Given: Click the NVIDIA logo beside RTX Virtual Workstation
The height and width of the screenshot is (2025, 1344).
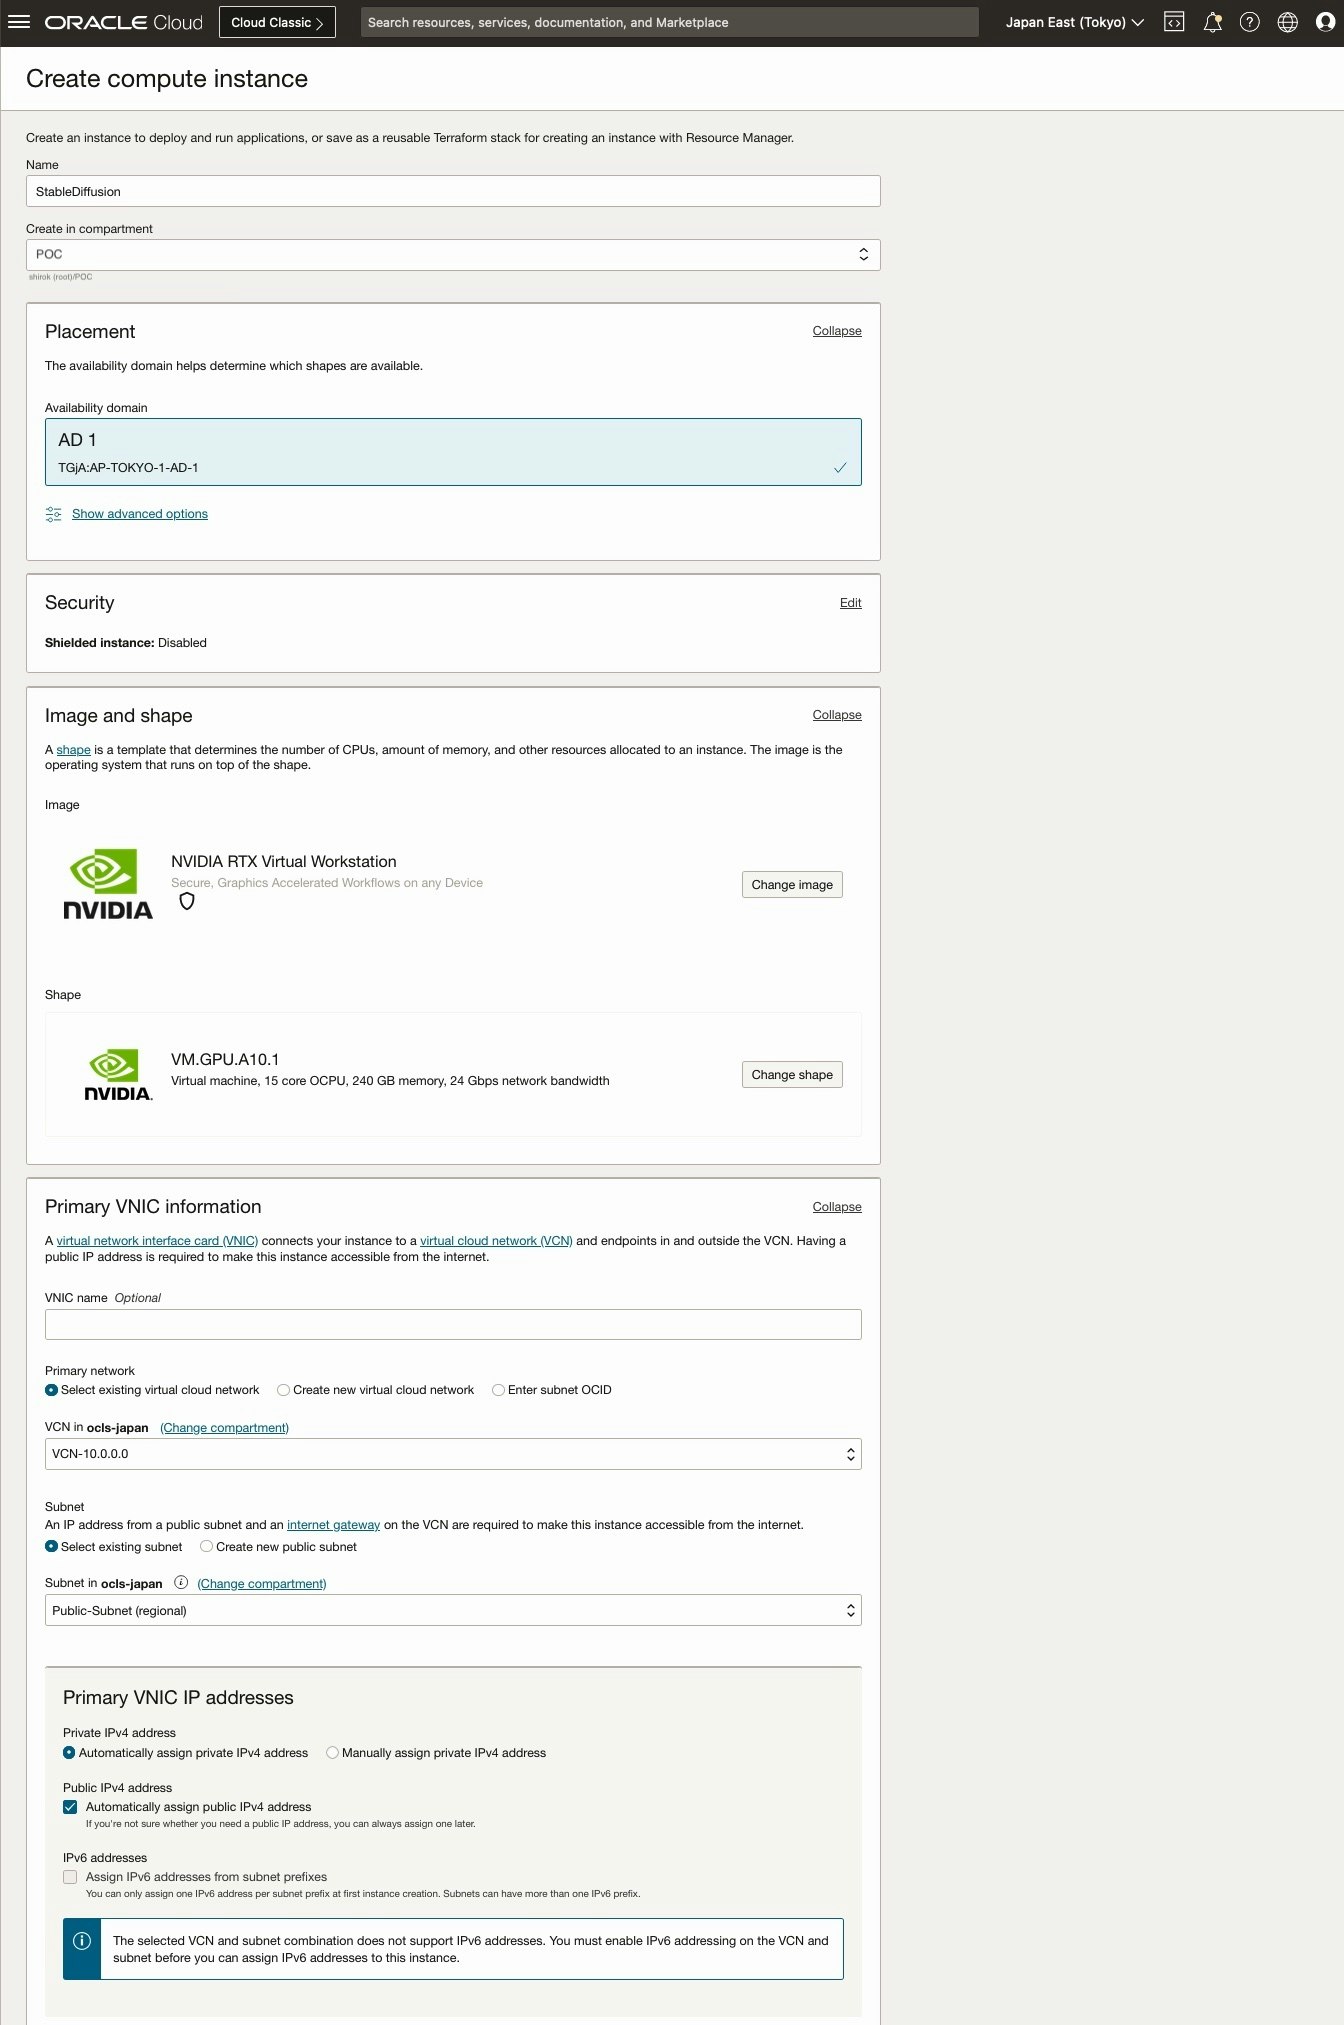Looking at the screenshot, I should point(108,884).
